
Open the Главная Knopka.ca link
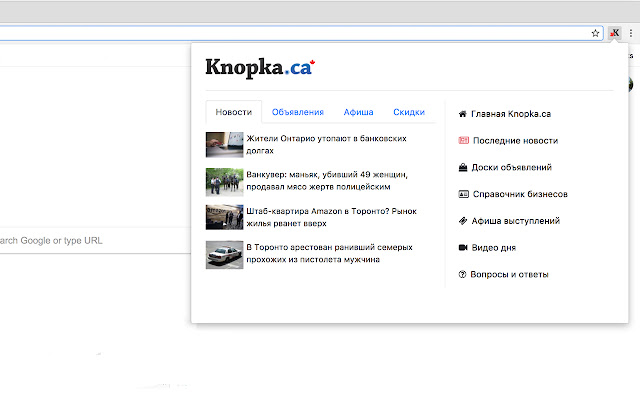[511, 114]
